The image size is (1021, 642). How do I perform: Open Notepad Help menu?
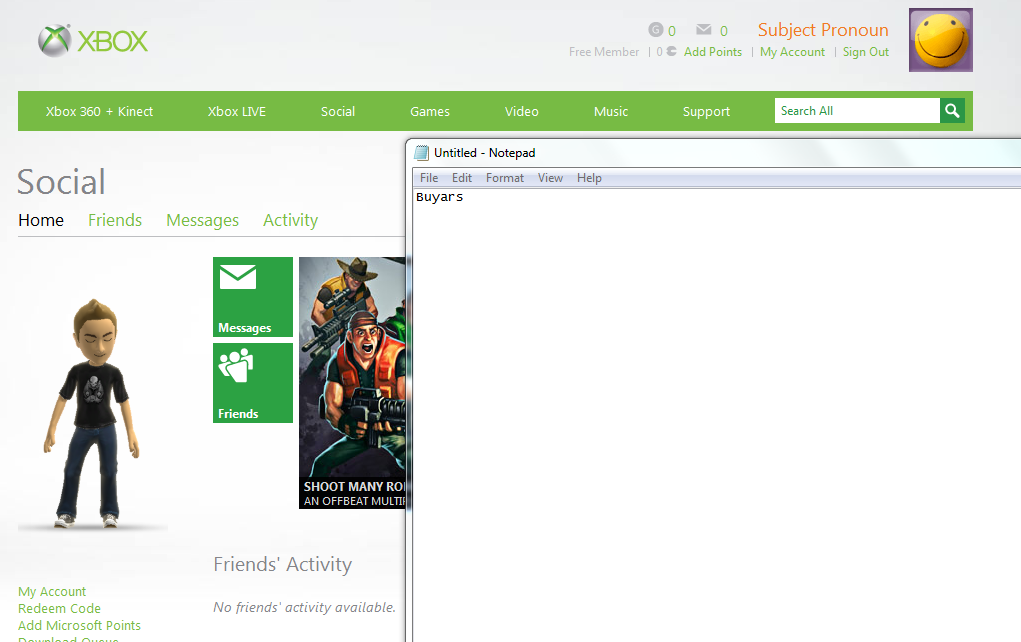(589, 178)
